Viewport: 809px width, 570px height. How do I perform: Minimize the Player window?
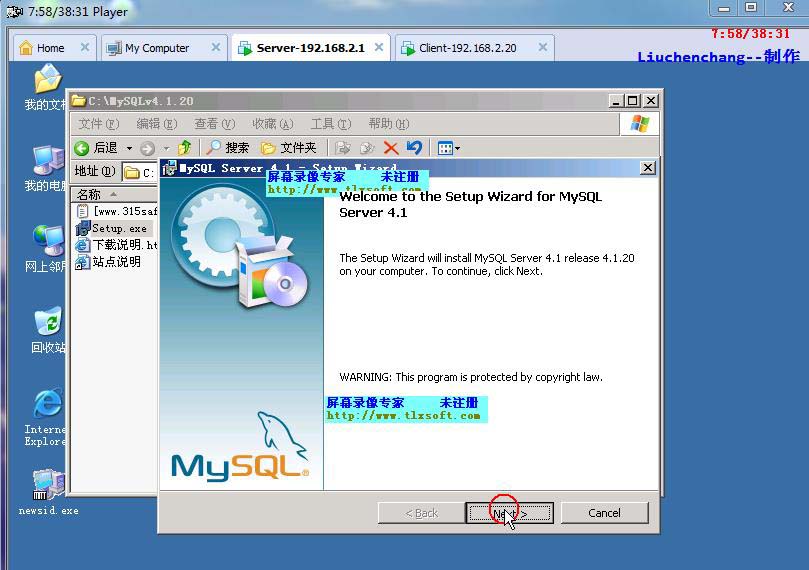point(724,8)
